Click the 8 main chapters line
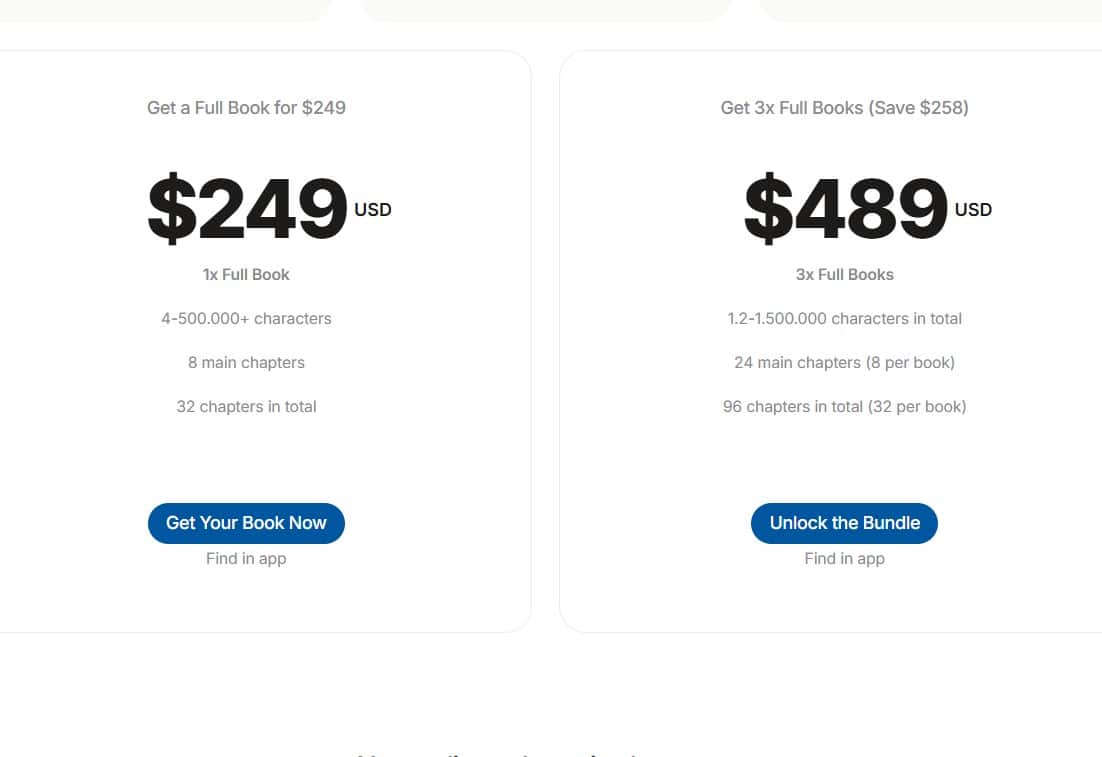The height and width of the screenshot is (757, 1102). pos(246,362)
